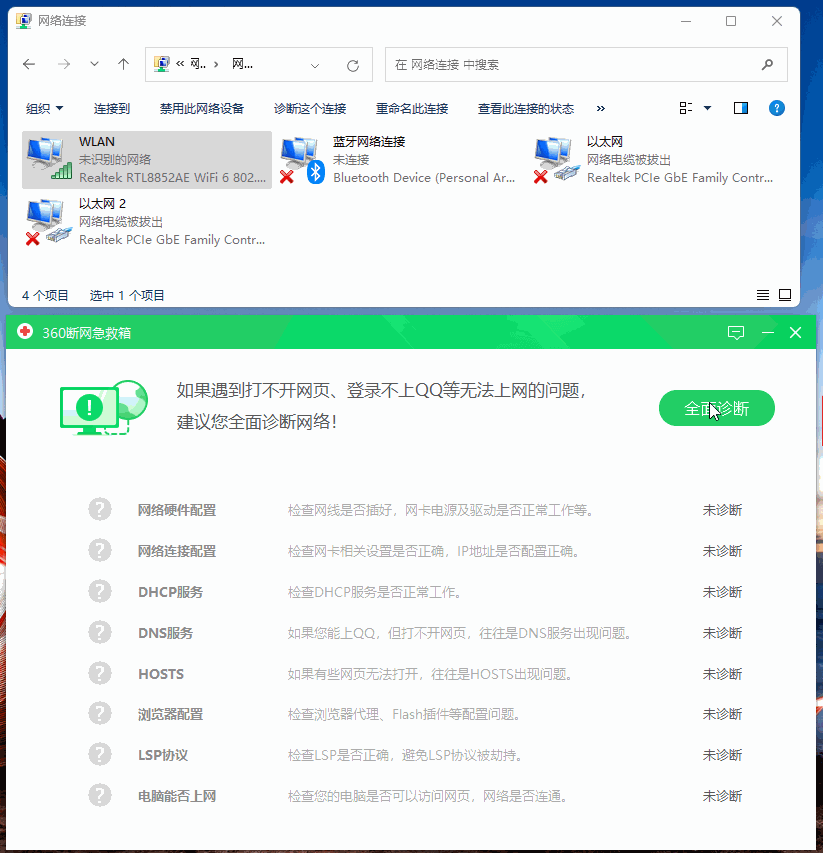Click the LSP协议 label
Viewport: 823px width, 853px height.
pyautogui.click(x=163, y=755)
